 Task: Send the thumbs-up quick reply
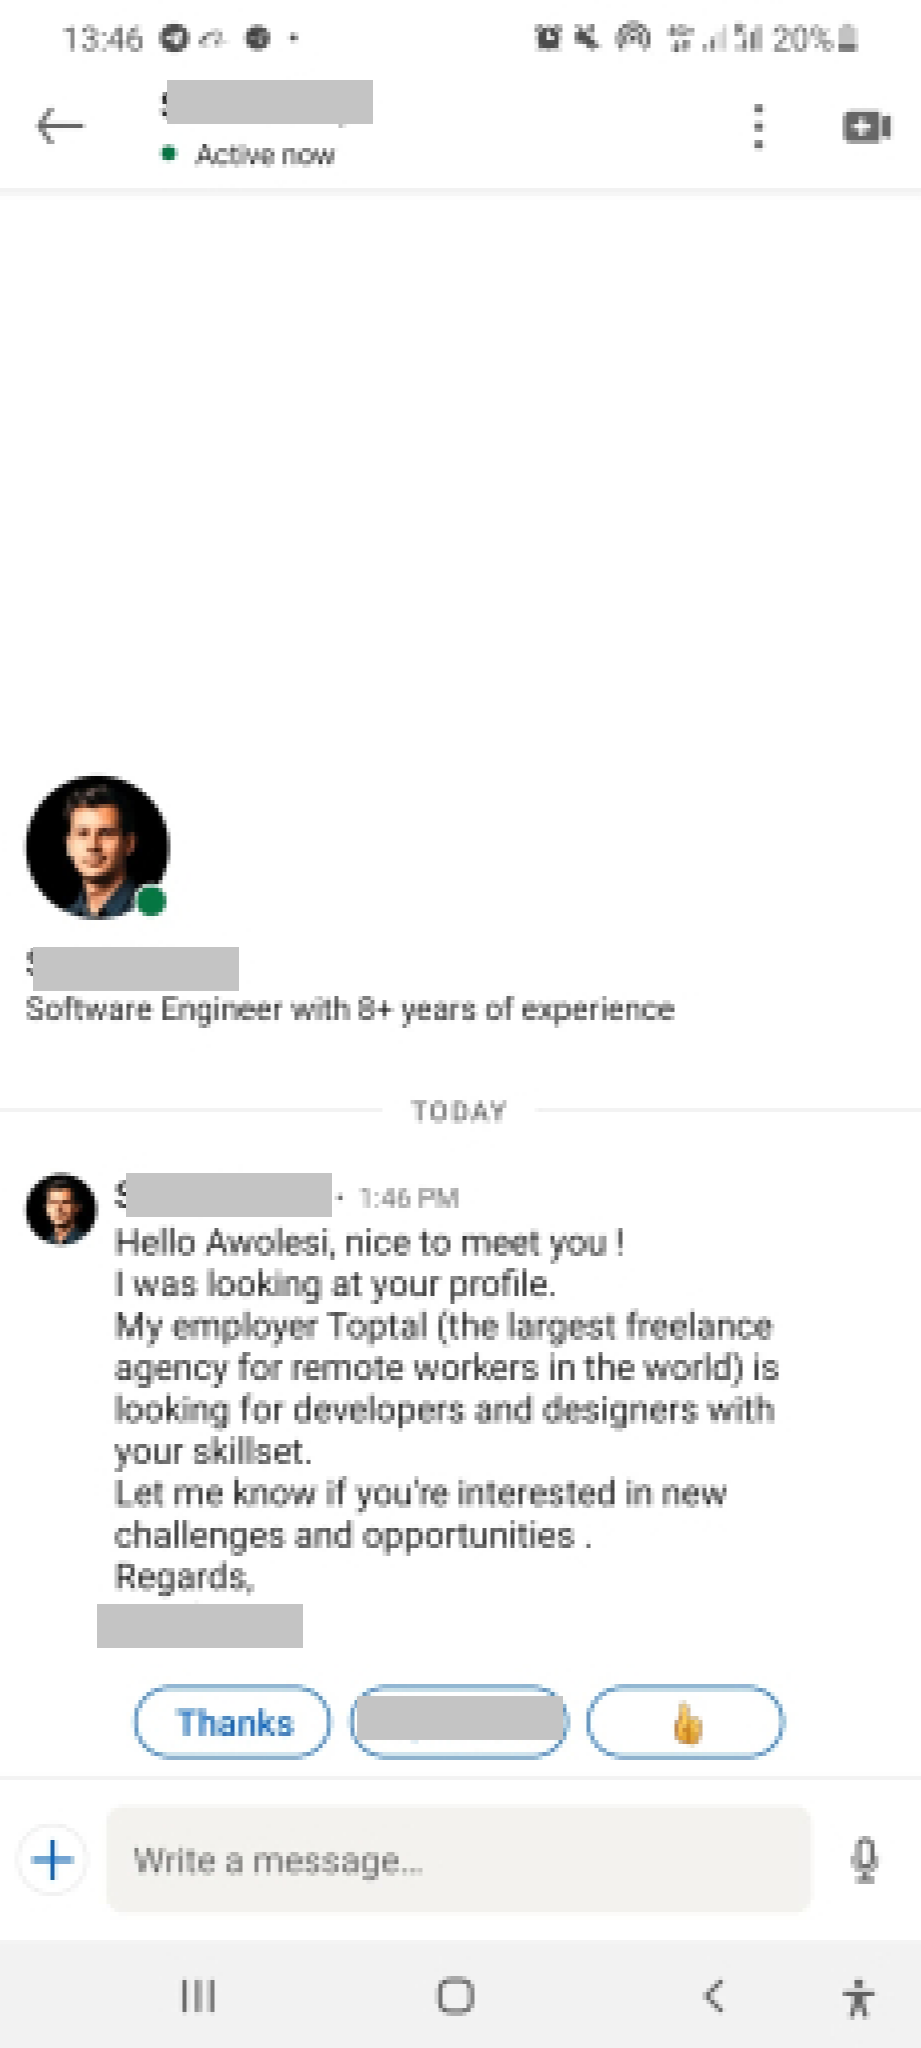click(x=686, y=1722)
